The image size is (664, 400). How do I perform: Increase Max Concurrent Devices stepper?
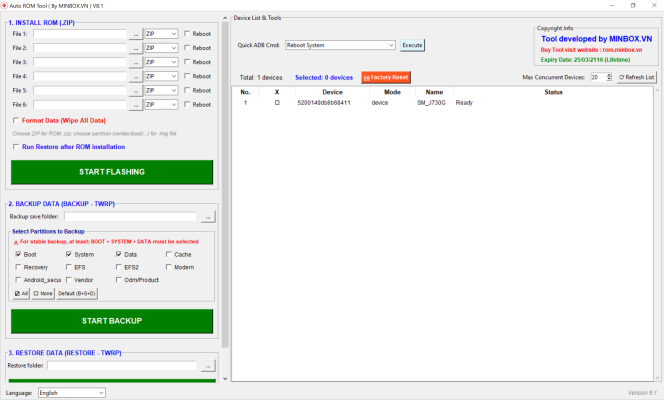[607, 75]
